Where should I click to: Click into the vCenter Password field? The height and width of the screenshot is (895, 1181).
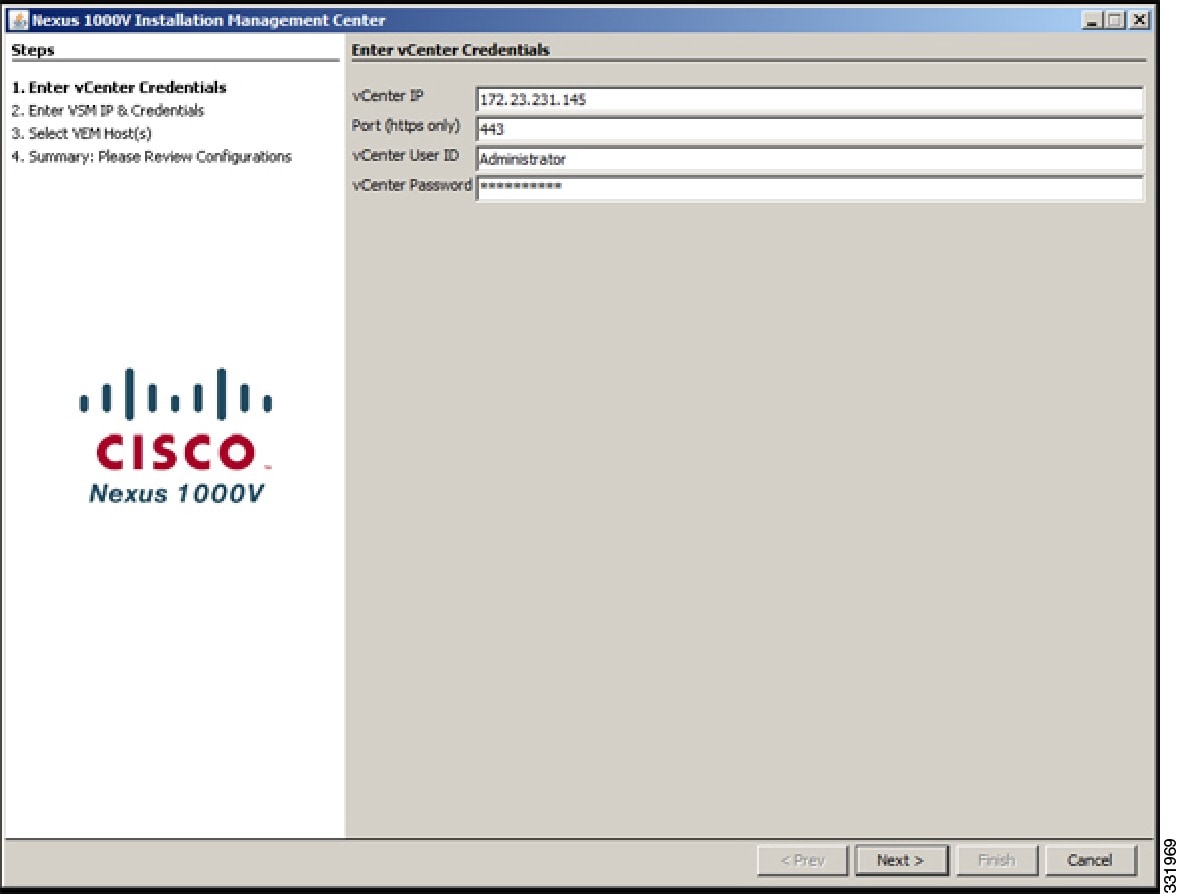click(810, 188)
